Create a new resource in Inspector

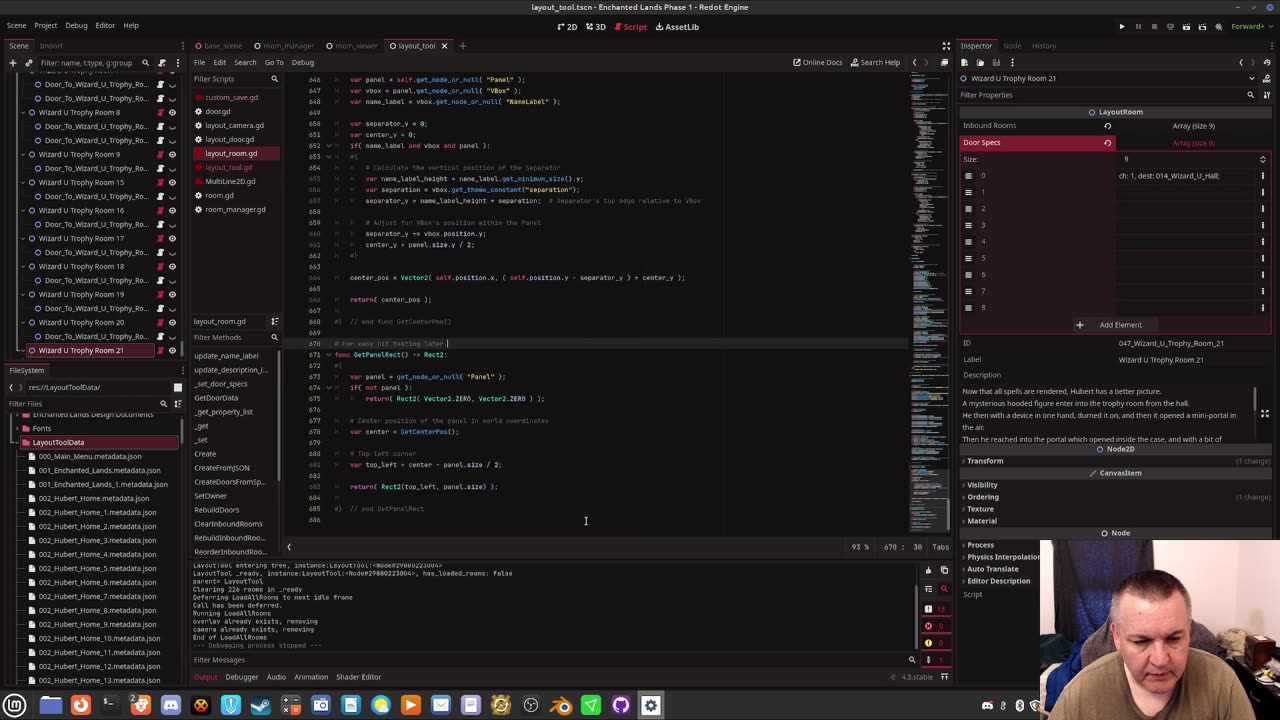pyautogui.click(x=964, y=63)
